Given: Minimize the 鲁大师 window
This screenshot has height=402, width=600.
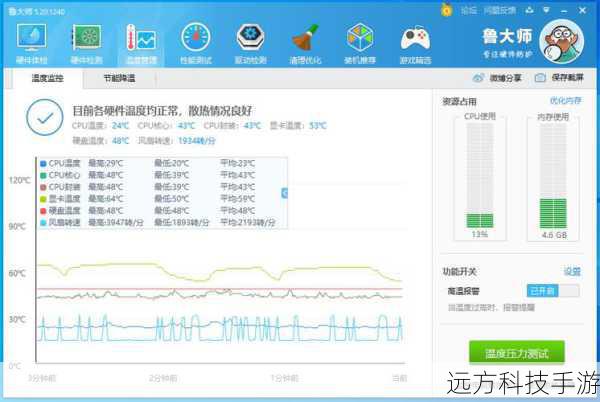Looking at the screenshot, I should click(564, 11).
